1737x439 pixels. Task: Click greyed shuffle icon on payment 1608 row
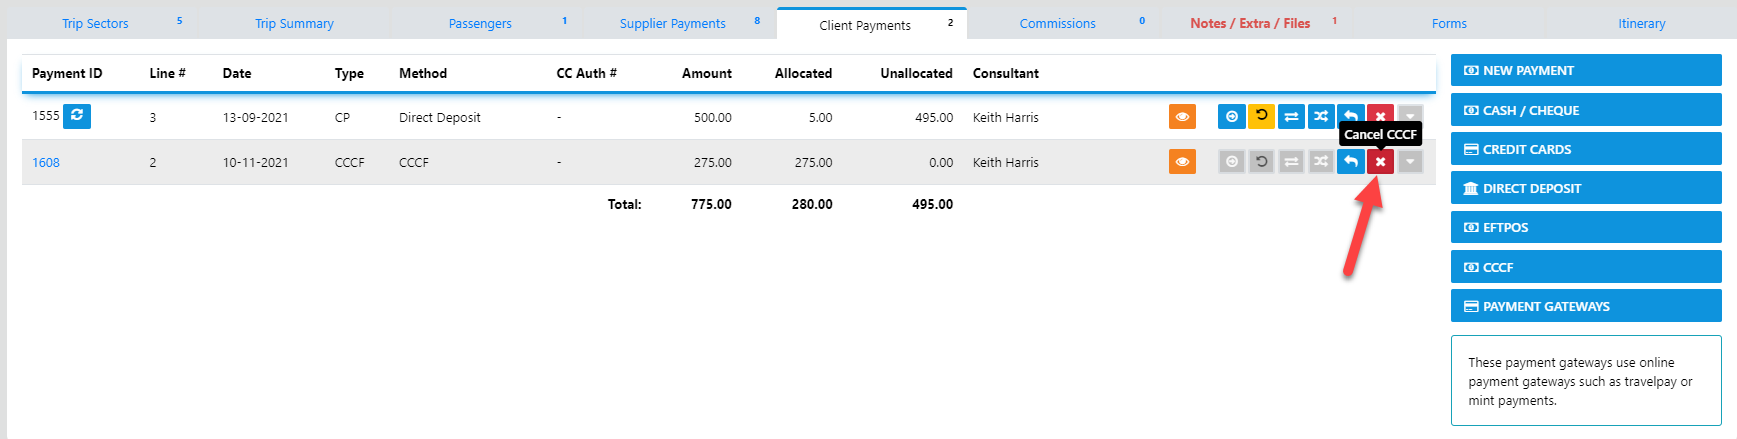[1320, 161]
